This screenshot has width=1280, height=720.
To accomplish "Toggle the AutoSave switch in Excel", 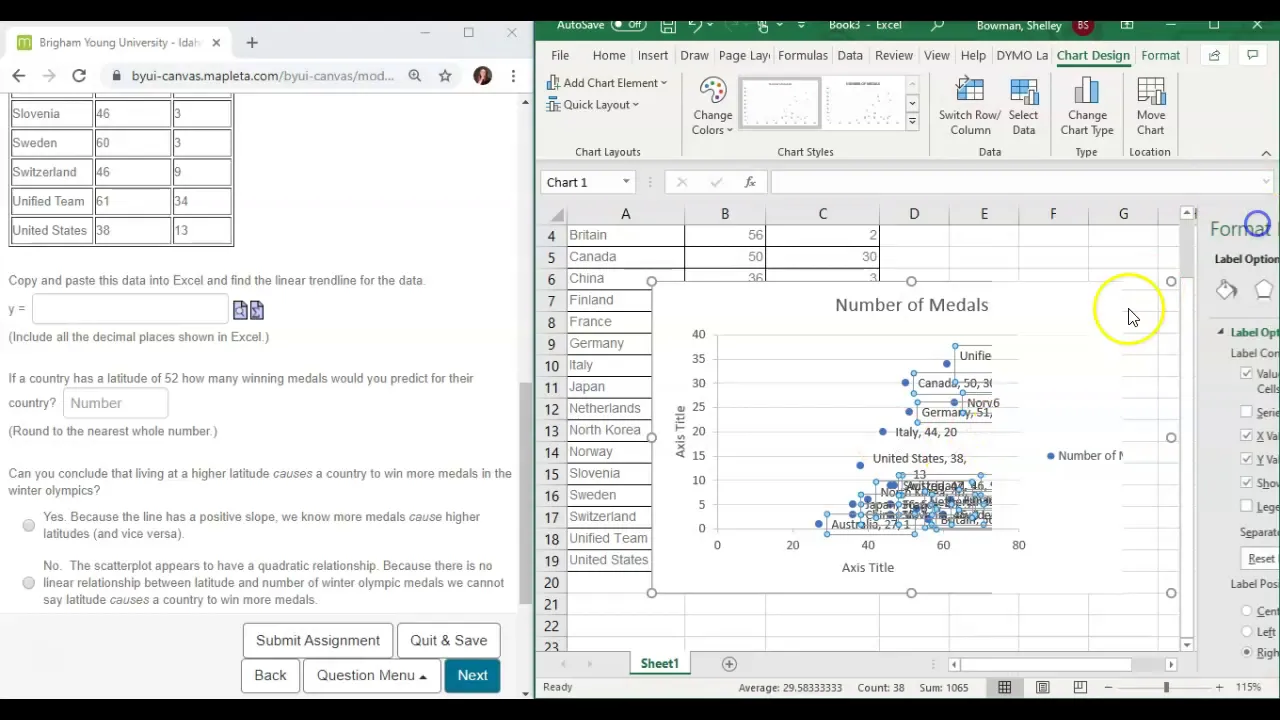I will tap(628, 25).
